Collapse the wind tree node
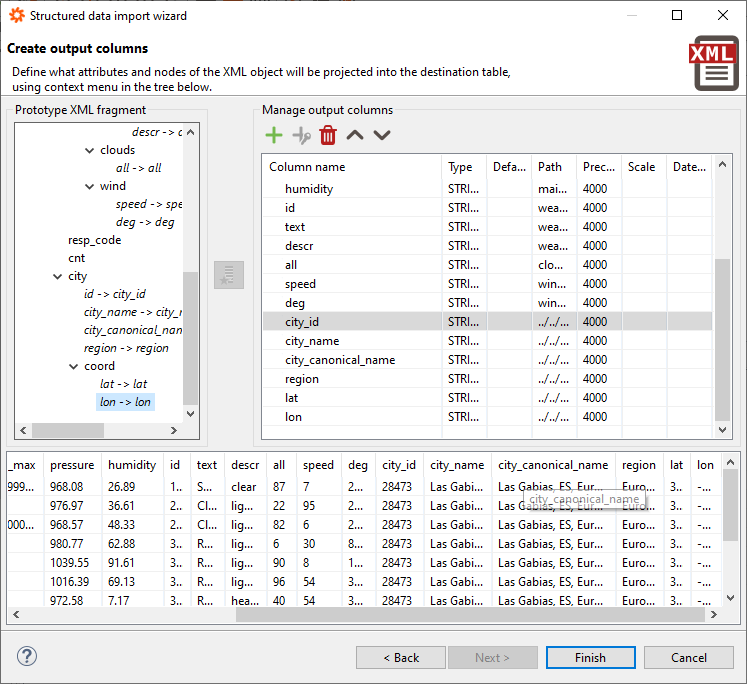This screenshot has width=747, height=684. click(x=90, y=186)
